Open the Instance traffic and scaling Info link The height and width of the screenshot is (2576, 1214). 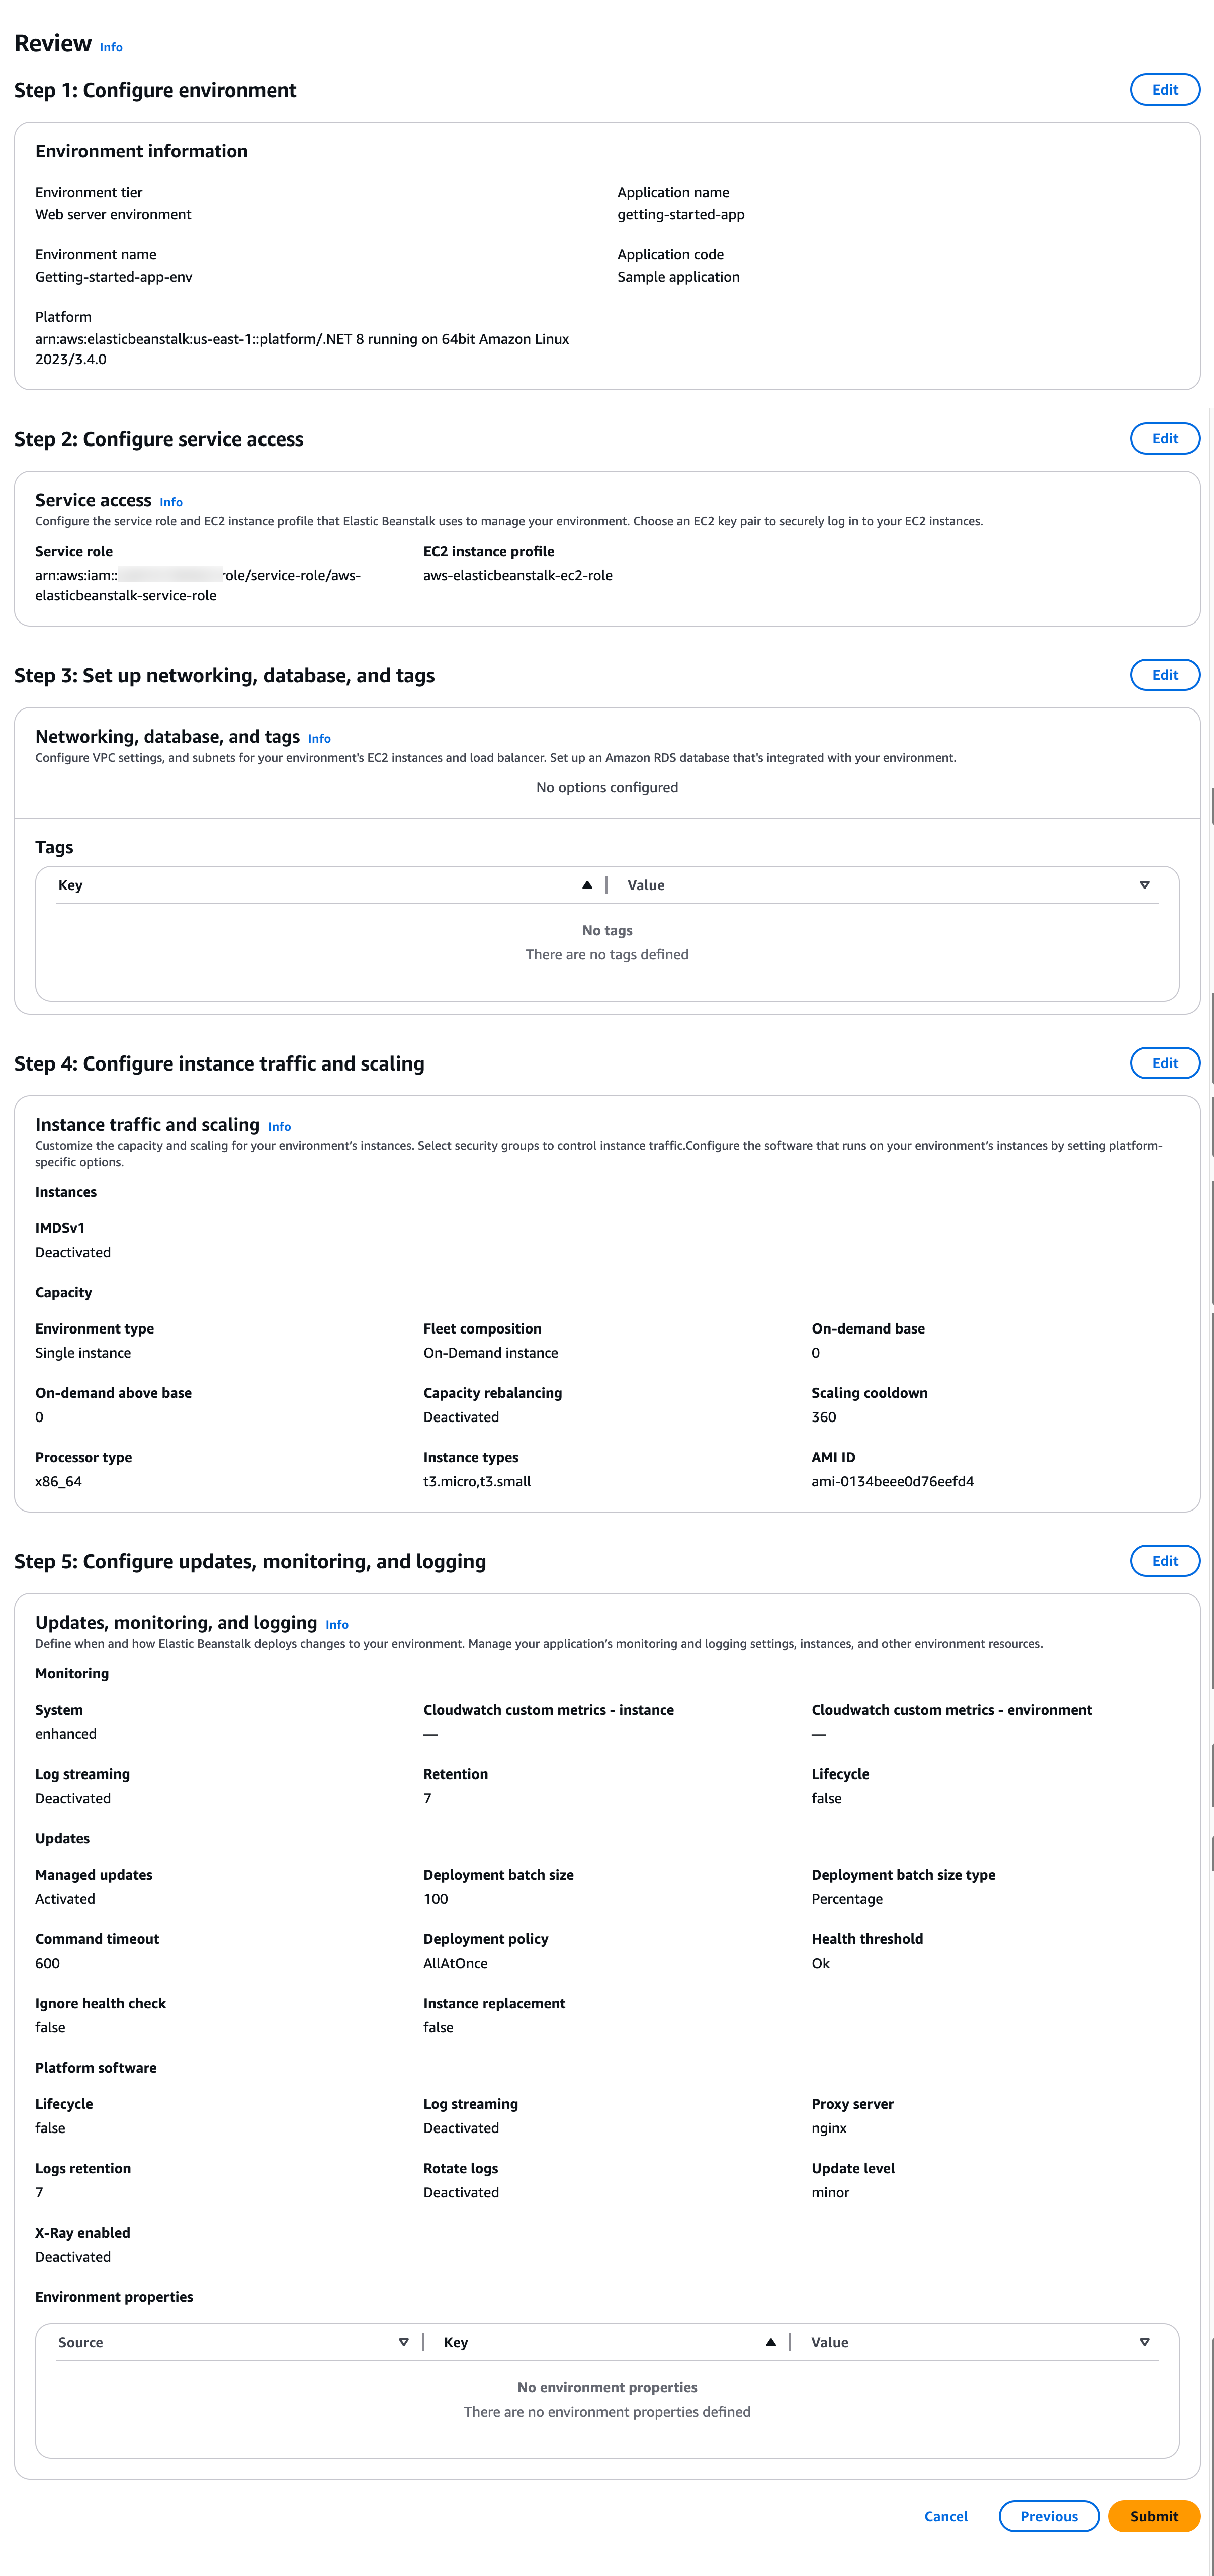coord(279,1126)
